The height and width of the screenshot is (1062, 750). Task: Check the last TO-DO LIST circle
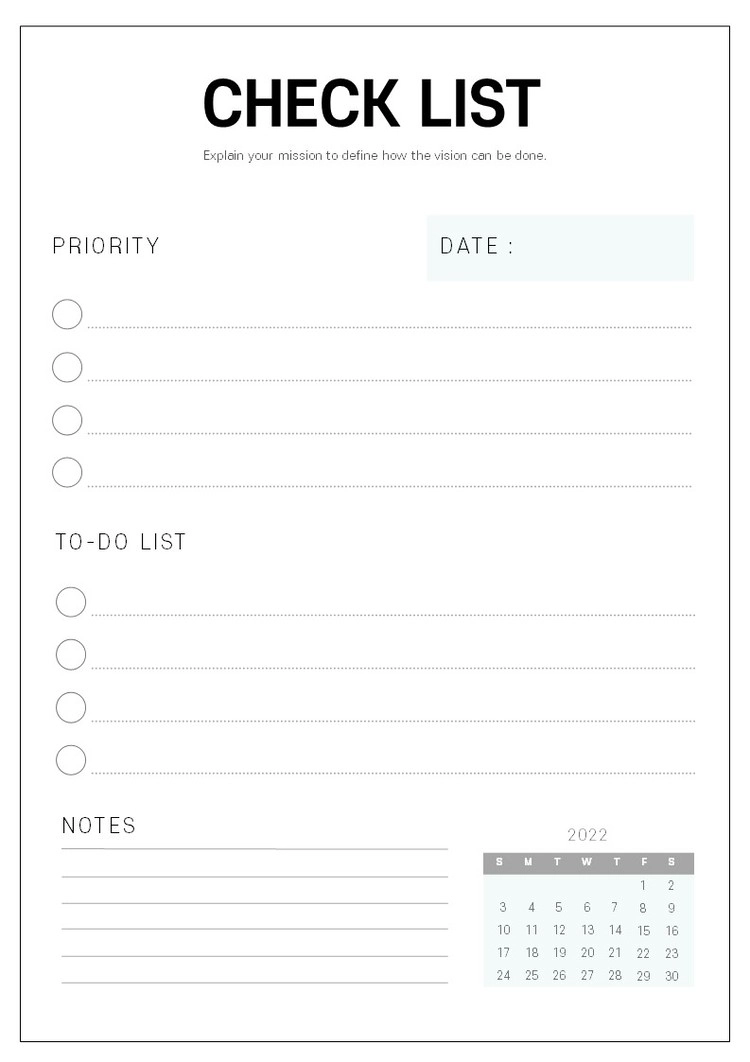tap(71, 760)
